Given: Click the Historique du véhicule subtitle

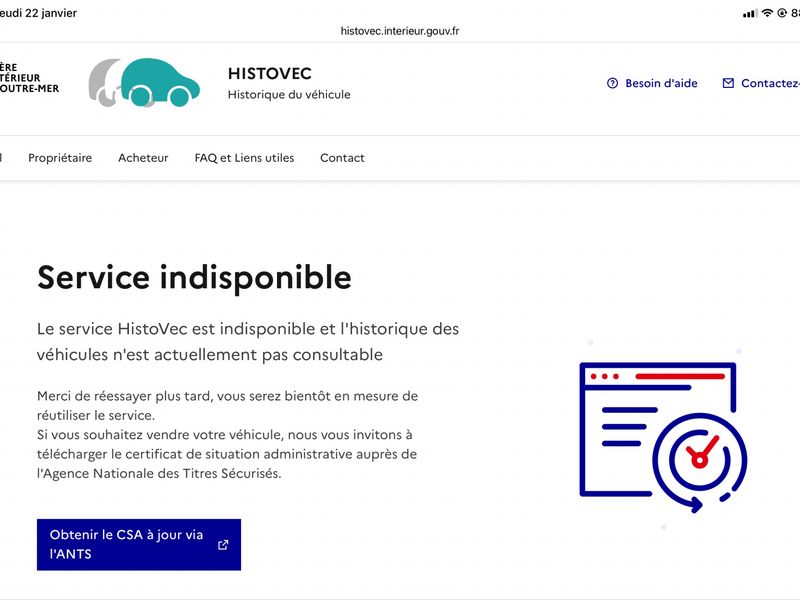Looking at the screenshot, I should click(289, 95).
